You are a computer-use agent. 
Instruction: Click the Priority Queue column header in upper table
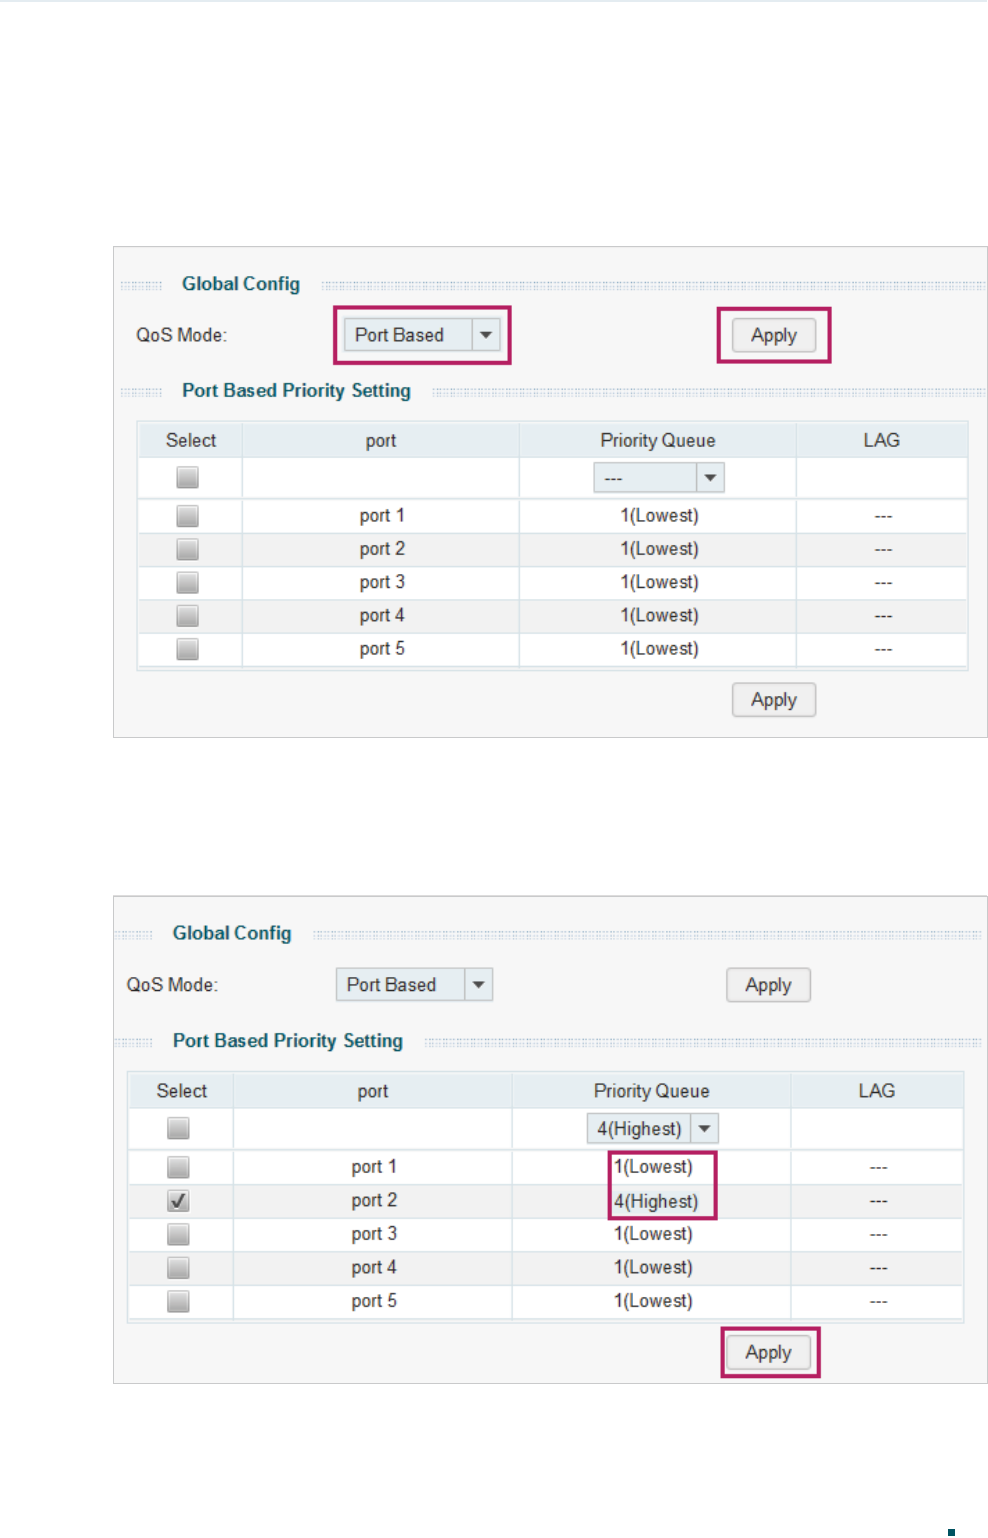tap(657, 441)
